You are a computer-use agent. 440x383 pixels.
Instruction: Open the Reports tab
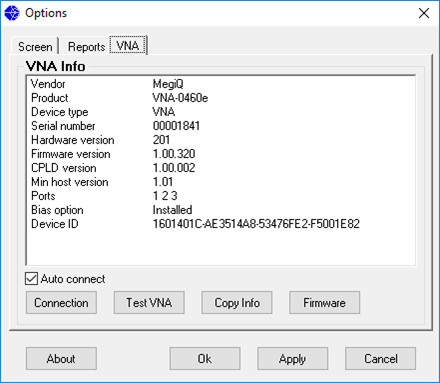[x=86, y=47]
